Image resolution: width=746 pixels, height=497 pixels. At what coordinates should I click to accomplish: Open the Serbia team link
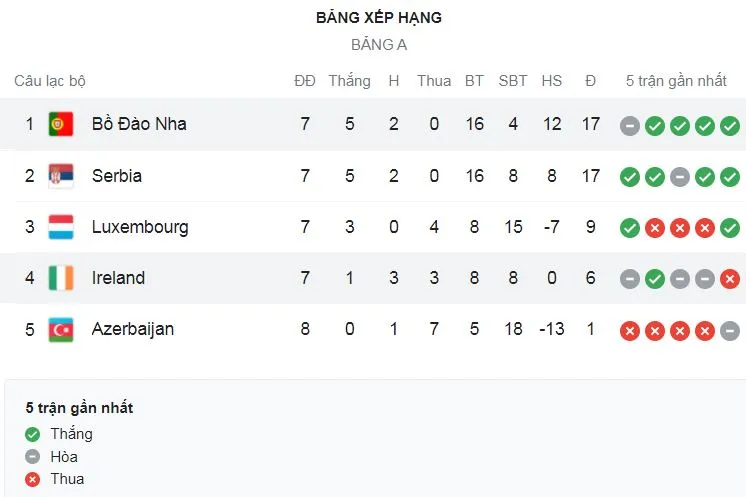point(117,176)
